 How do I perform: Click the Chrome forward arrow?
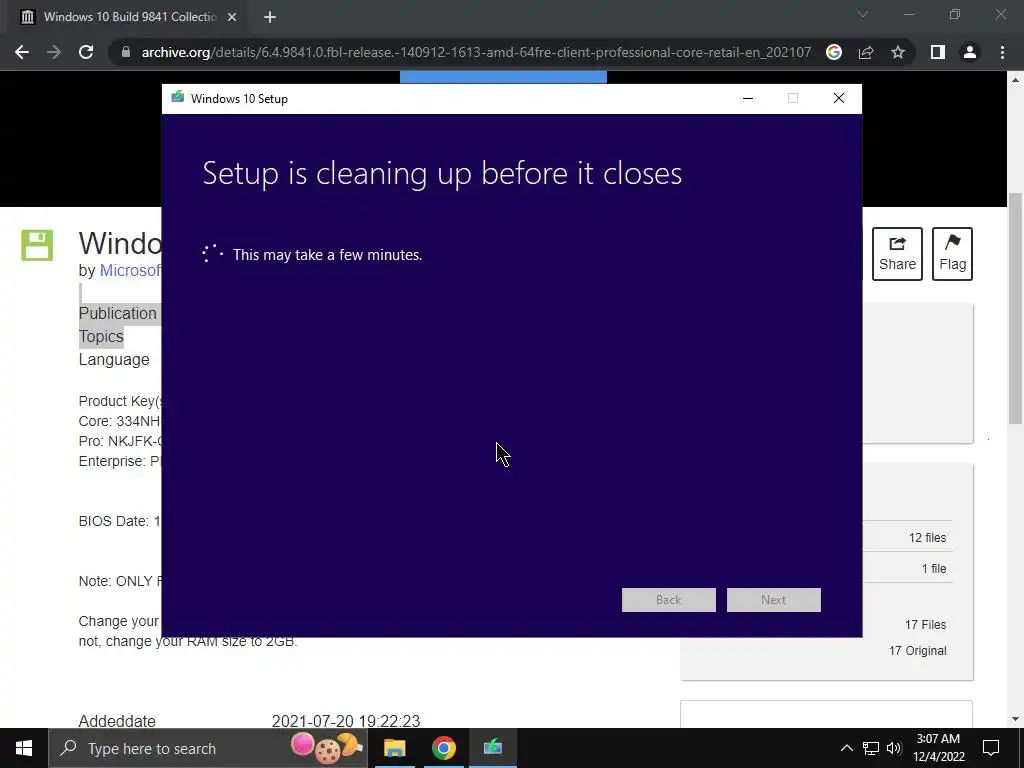pyautogui.click(x=54, y=52)
